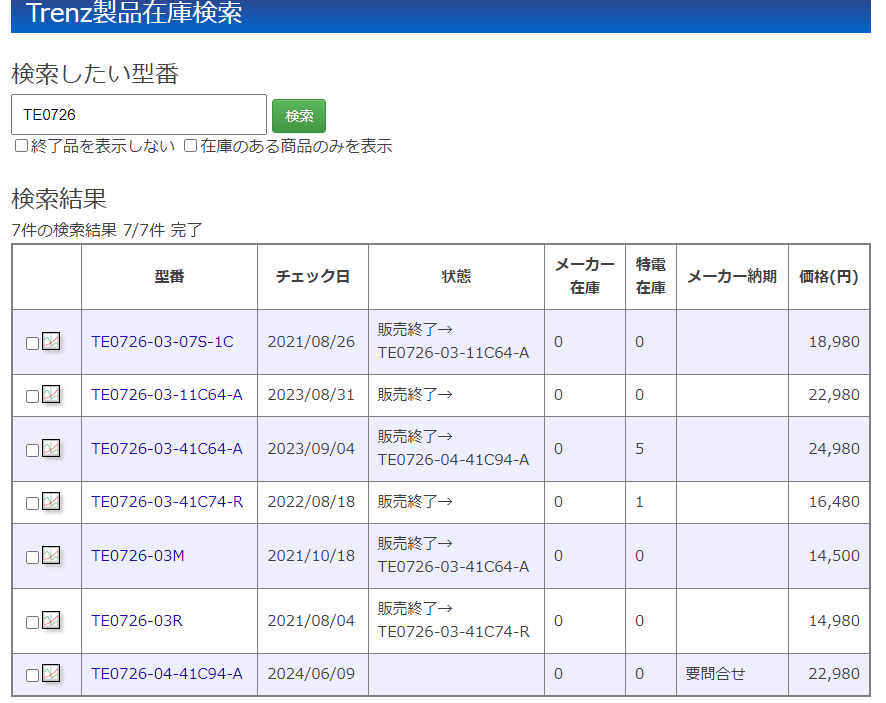
Task: Click chart icon for TE0726-03-07S-1C row
Action: coord(51,342)
